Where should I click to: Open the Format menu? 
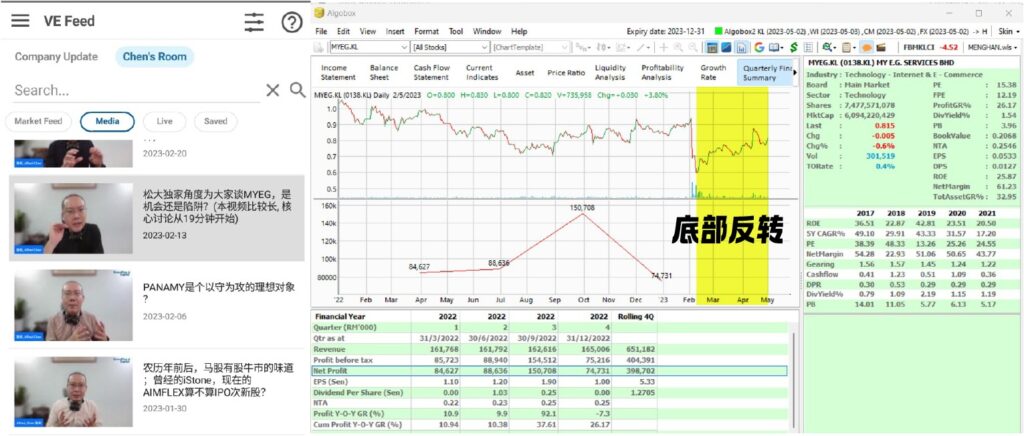point(426,31)
